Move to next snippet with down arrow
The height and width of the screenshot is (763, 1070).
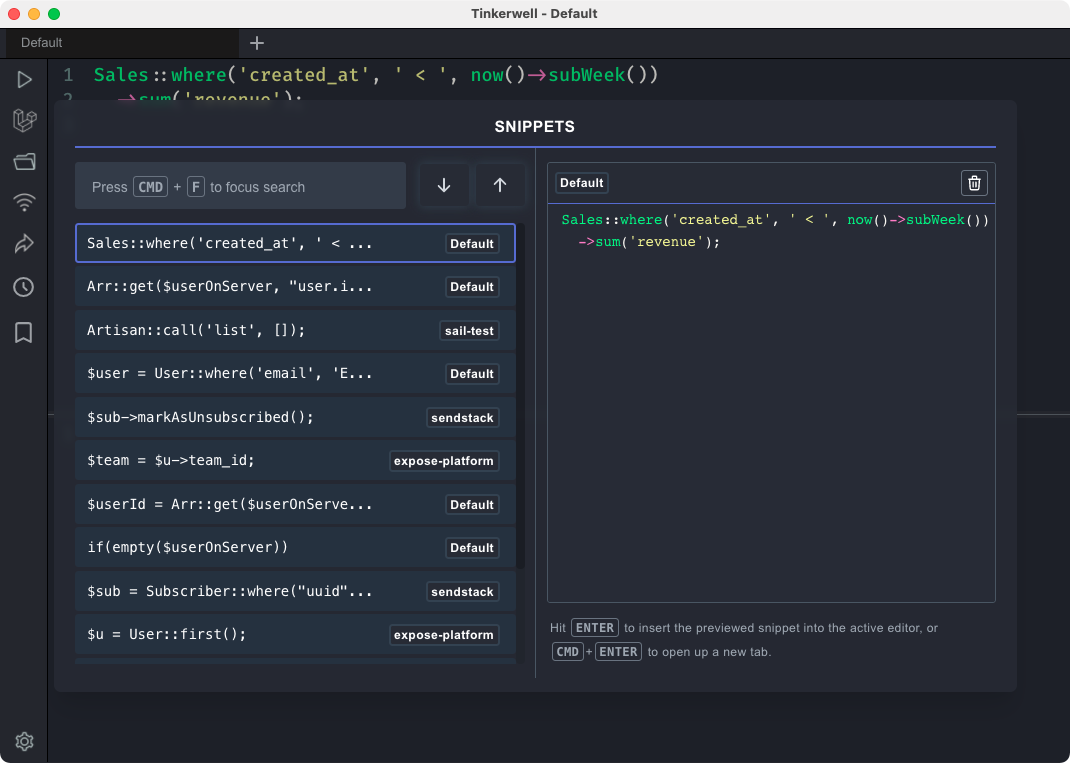click(444, 185)
